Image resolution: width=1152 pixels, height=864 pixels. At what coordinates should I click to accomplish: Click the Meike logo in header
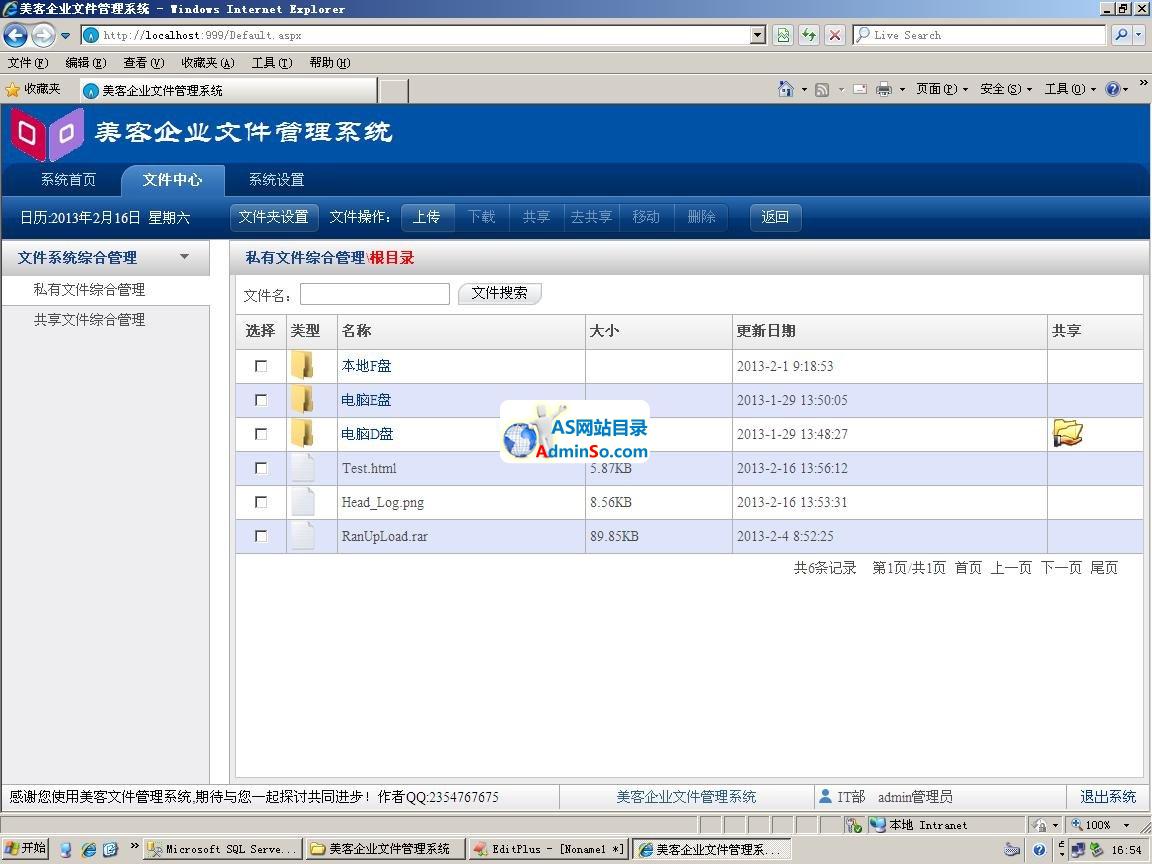coord(48,134)
